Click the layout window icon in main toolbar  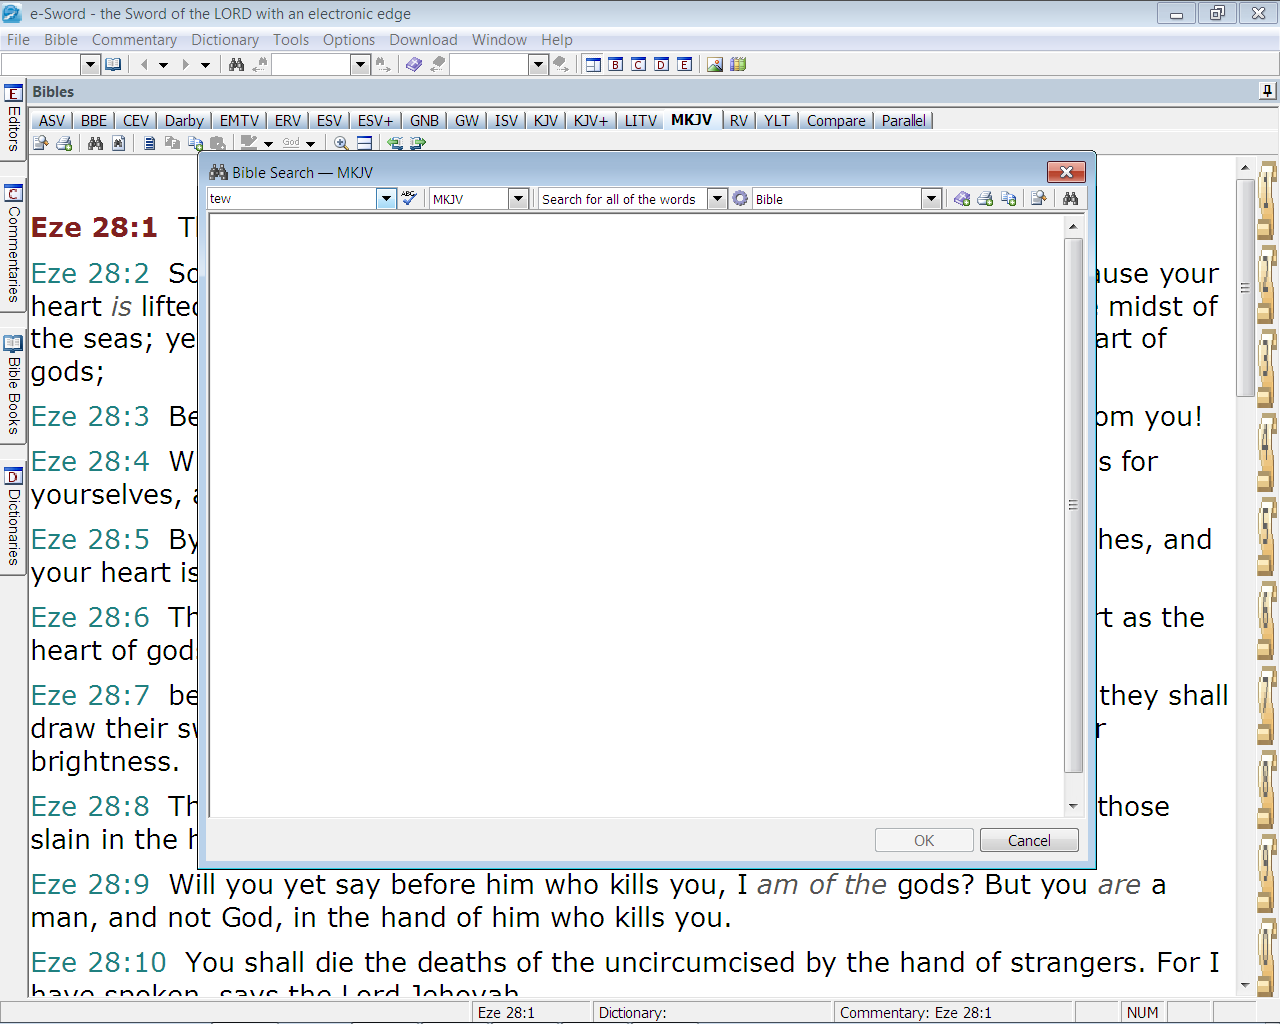tap(593, 64)
